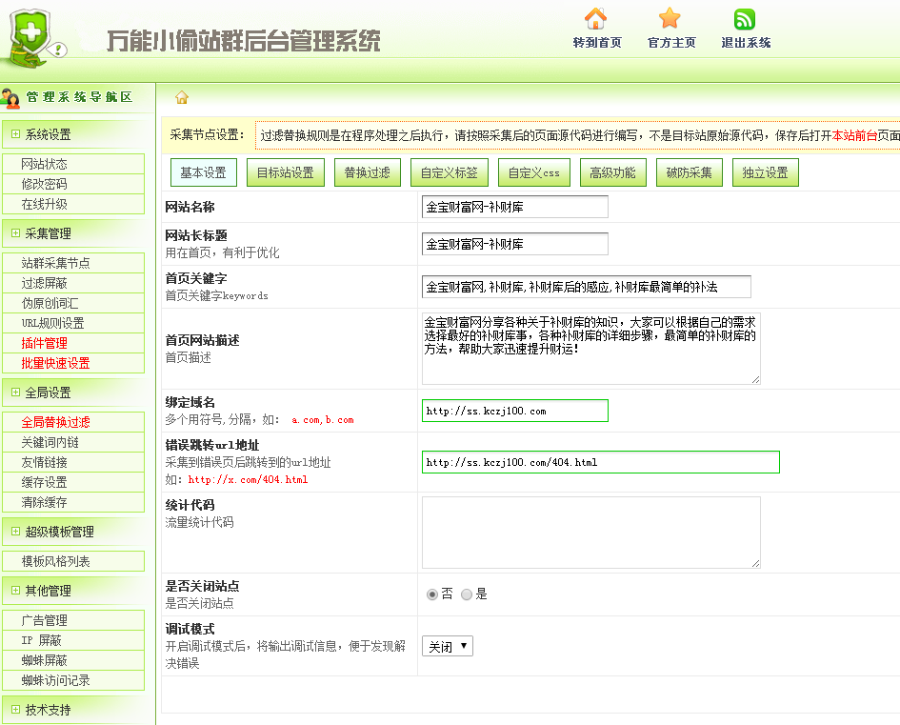This screenshot has width=900, height=725.
Task: Click the 统计代码 text area
Action: coord(590,532)
